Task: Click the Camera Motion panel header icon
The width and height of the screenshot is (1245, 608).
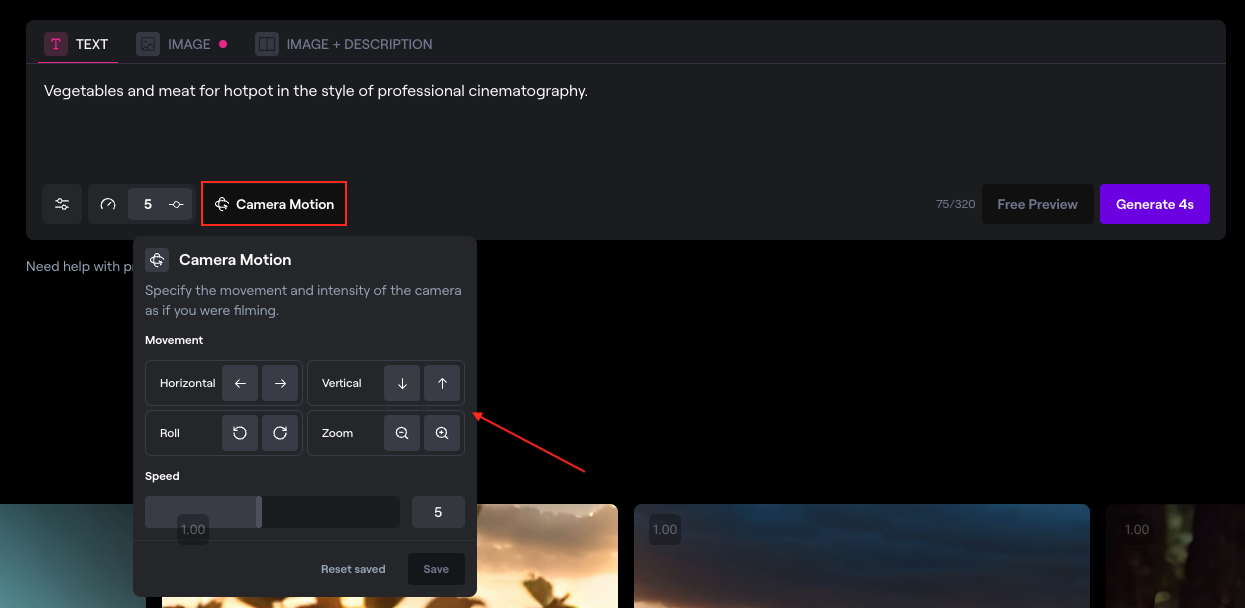Action: (x=157, y=260)
